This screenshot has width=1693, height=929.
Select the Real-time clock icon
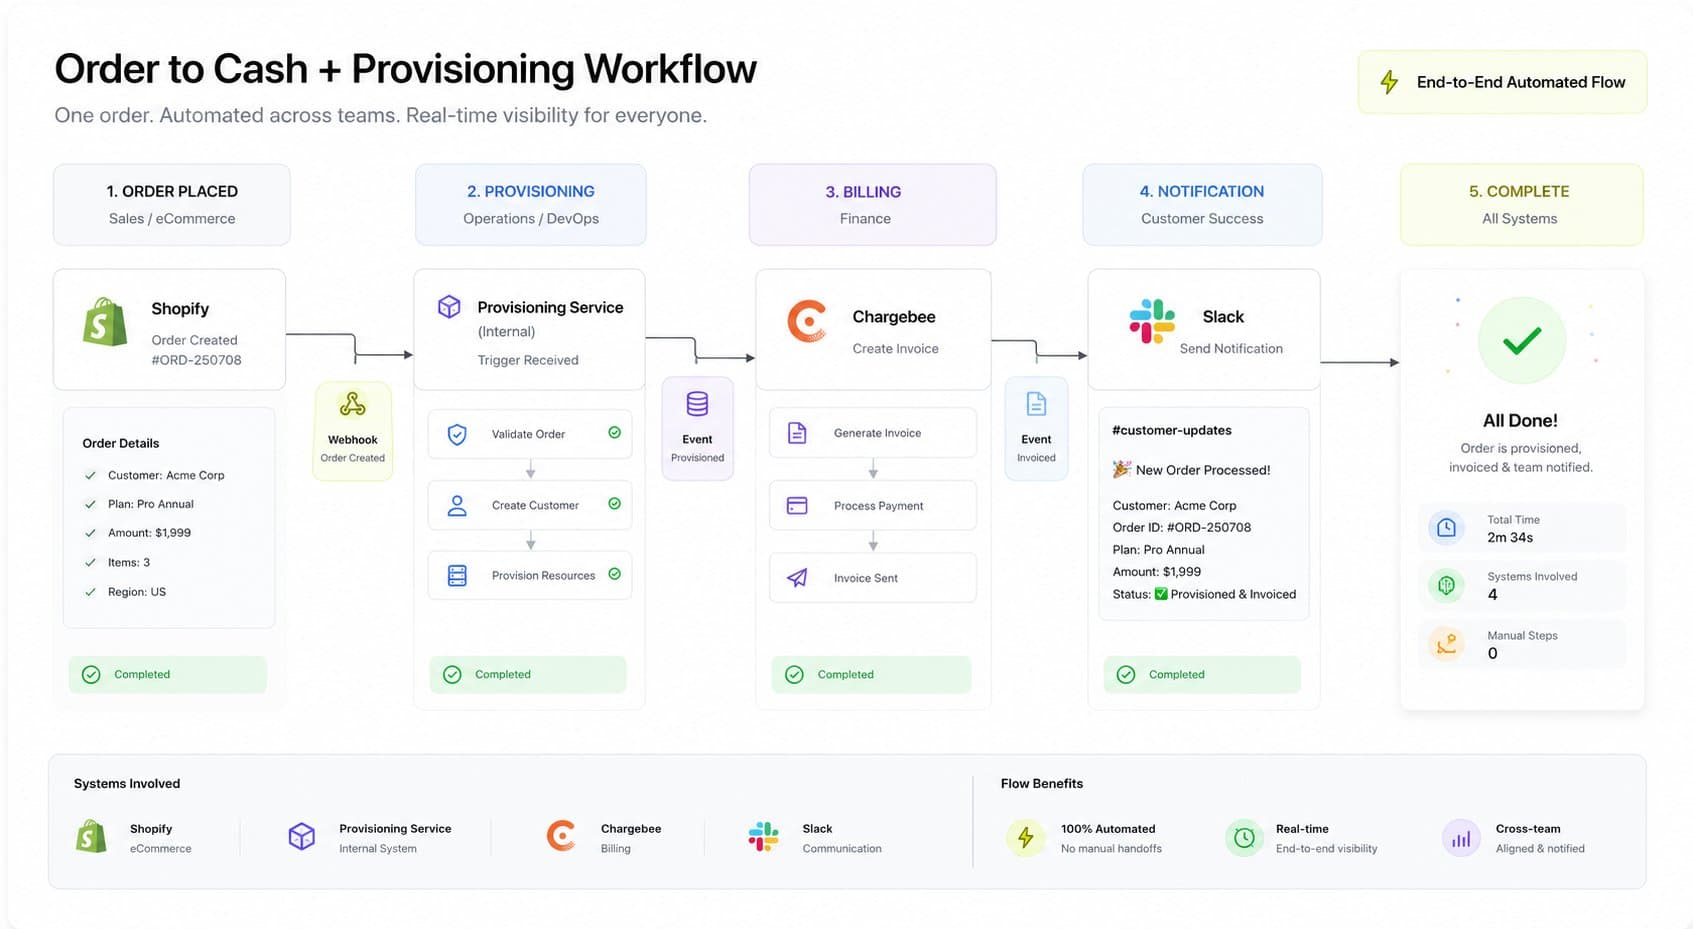tap(1244, 837)
